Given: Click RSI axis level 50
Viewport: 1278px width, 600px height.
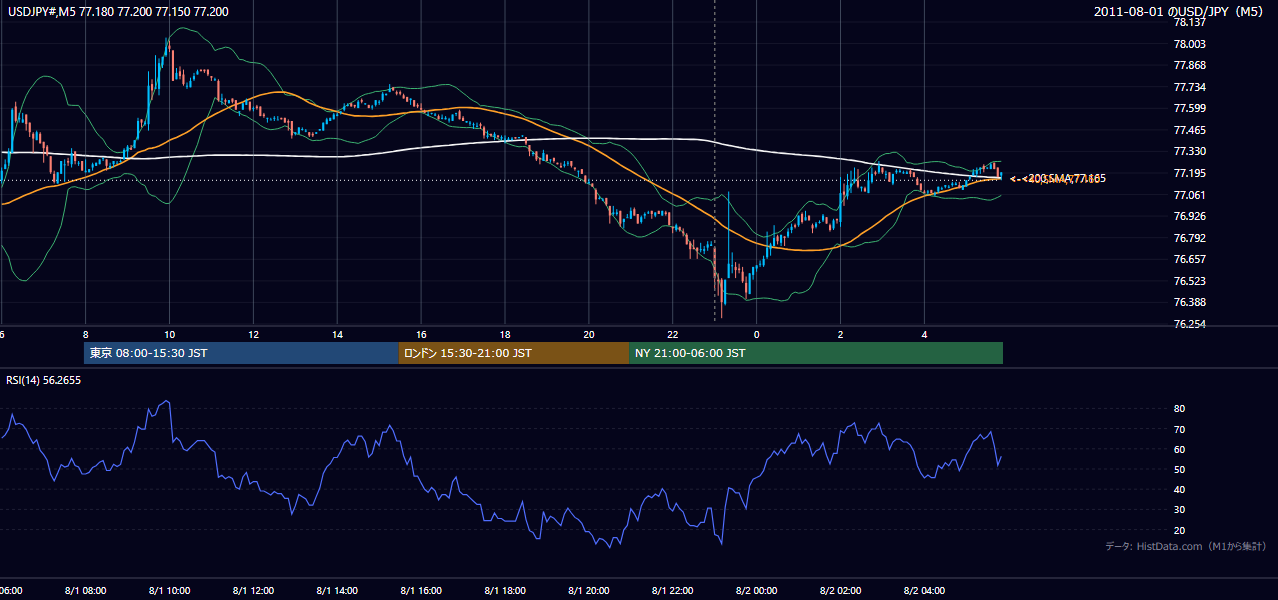Looking at the screenshot, I should (1179, 469).
